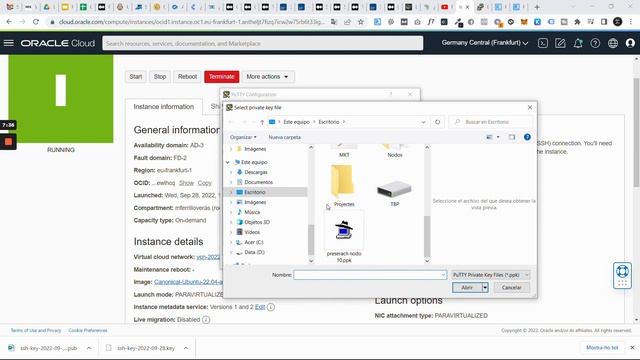Image resolution: width=640 pixels, height=360 pixels.
Task: Click the Edit link for Instance metadata service
Action: pos(260,307)
